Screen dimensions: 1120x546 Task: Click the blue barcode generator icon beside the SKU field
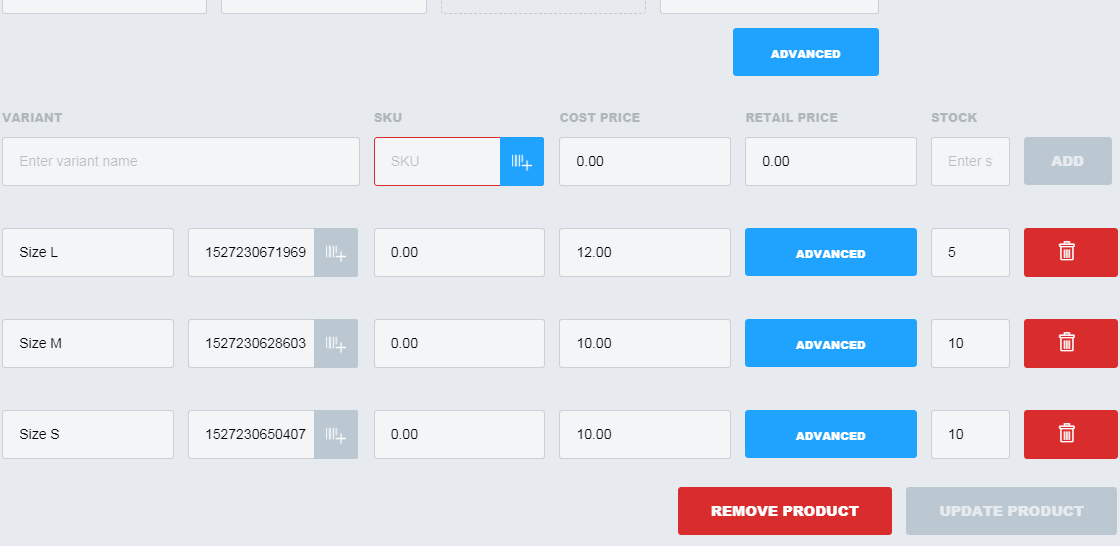coord(522,162)
